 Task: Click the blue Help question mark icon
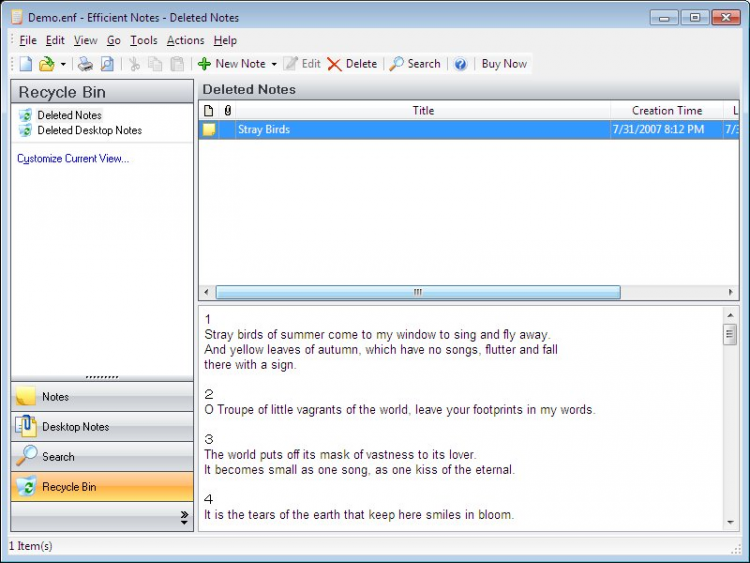(x=460, y=64)
